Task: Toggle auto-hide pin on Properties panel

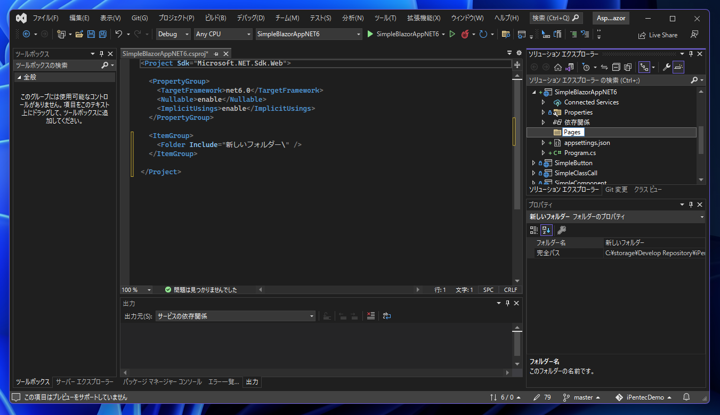Action: [691, 204]
